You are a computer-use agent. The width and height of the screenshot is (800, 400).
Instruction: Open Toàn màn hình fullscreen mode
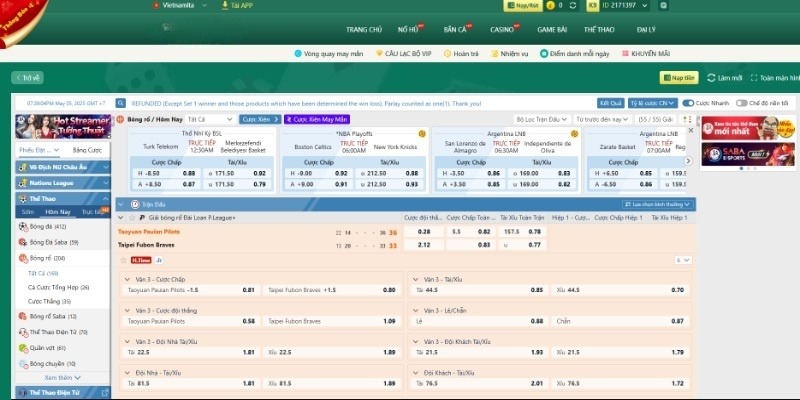tap(752, 77)
